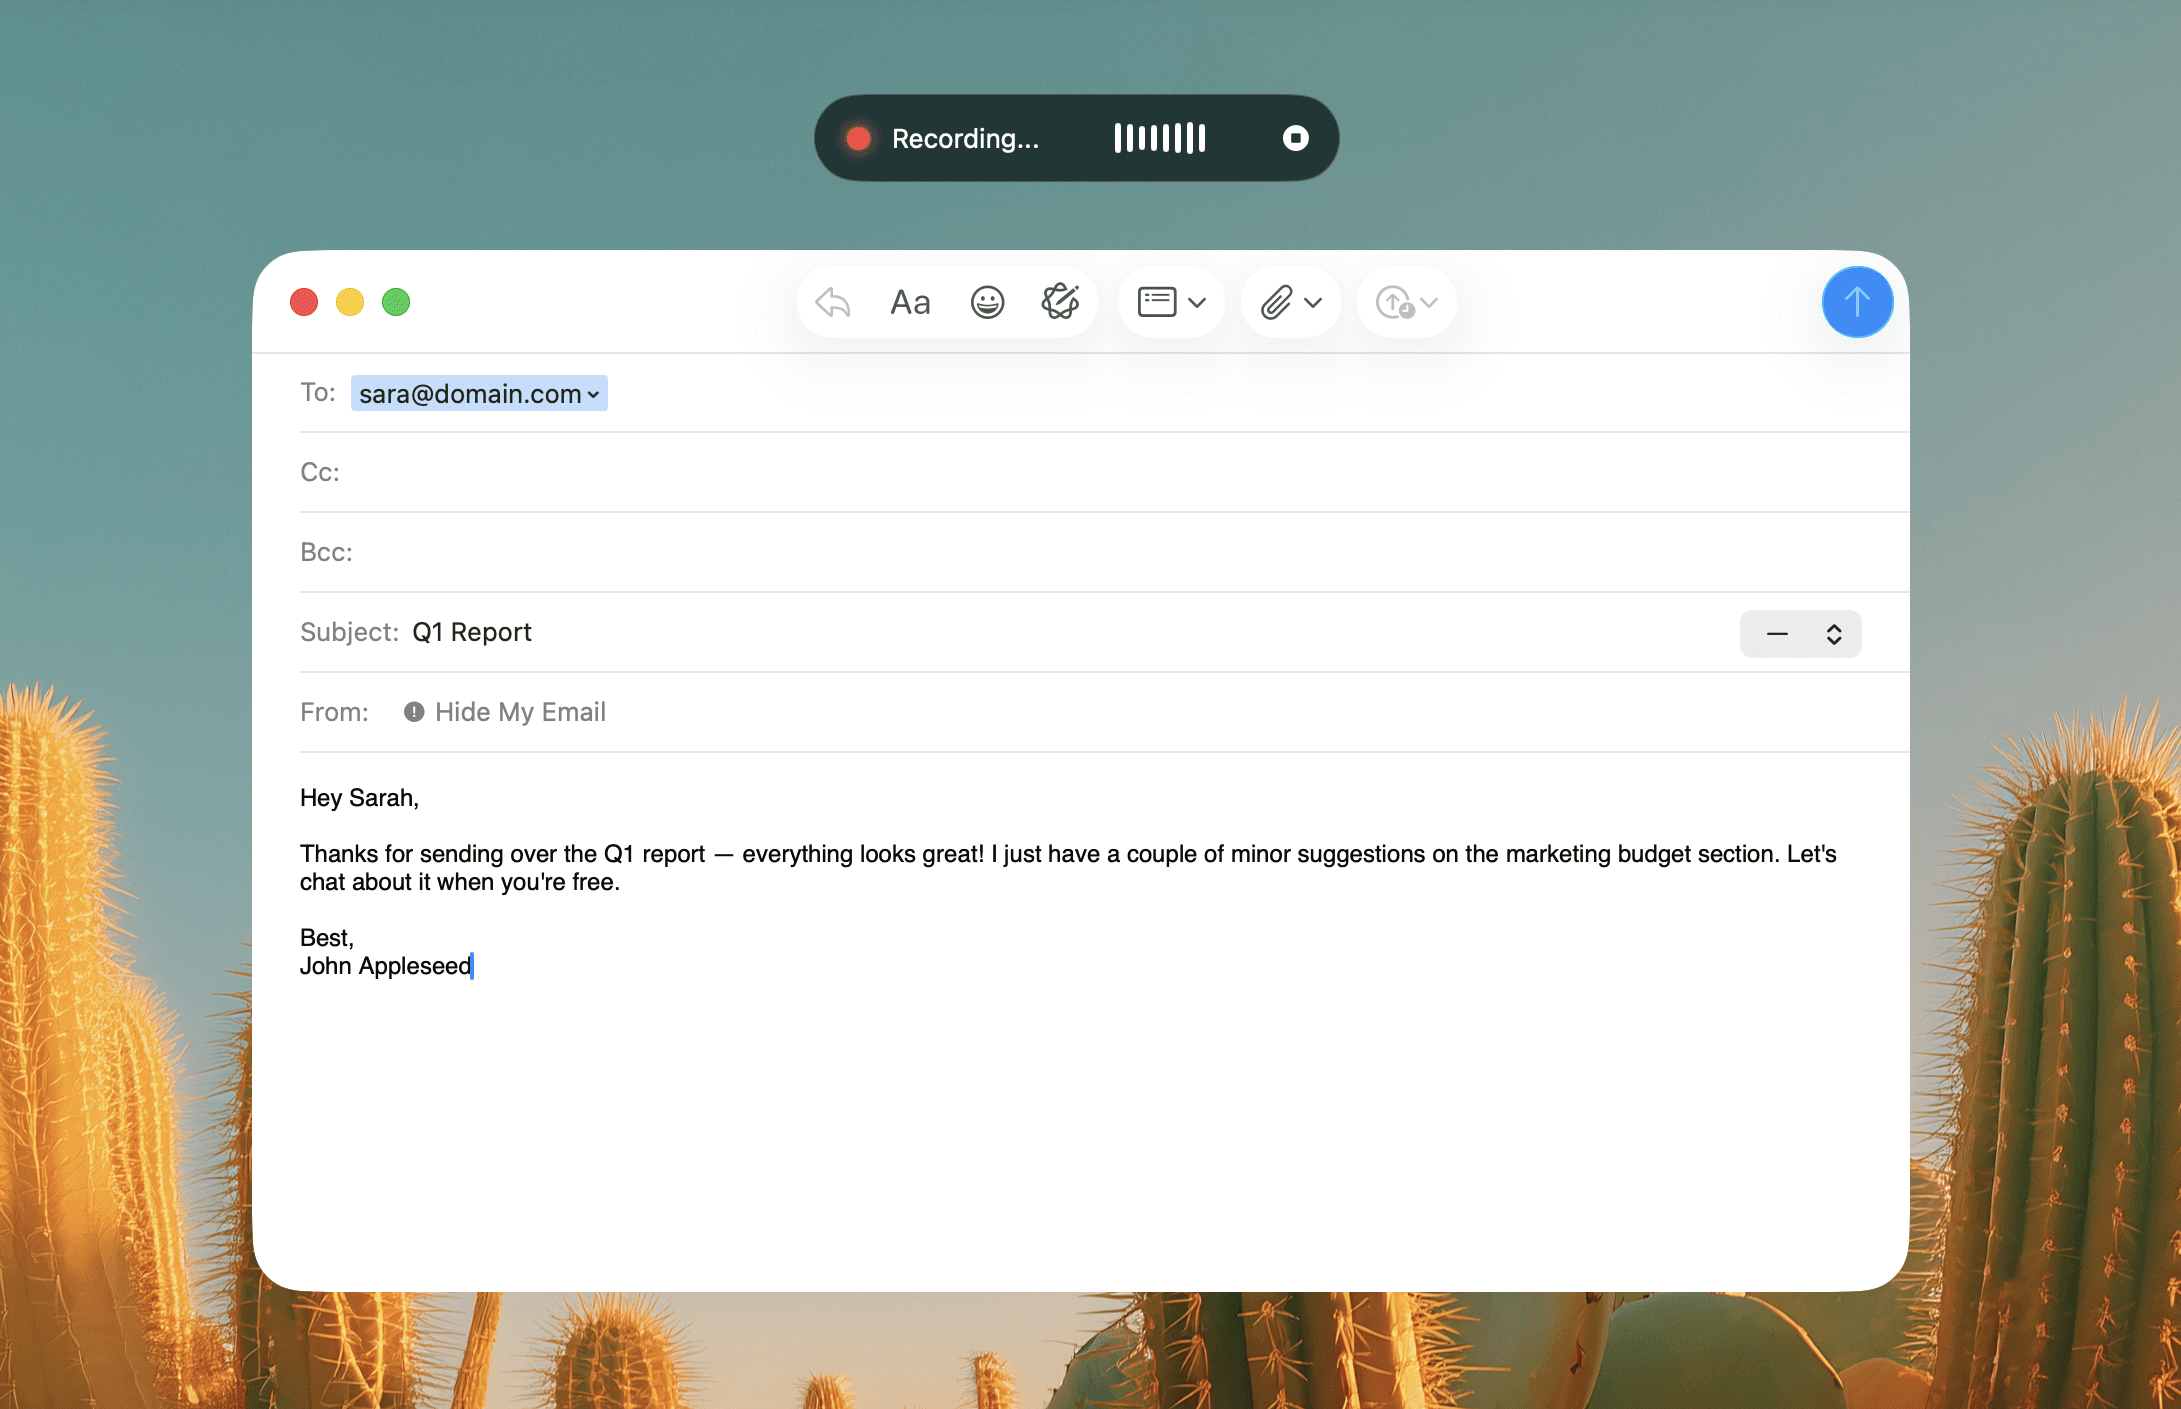Viewport: 2181px width, 1409px height.
Task: Click the audio level meter in recording pill
Action: (1158, 138)
